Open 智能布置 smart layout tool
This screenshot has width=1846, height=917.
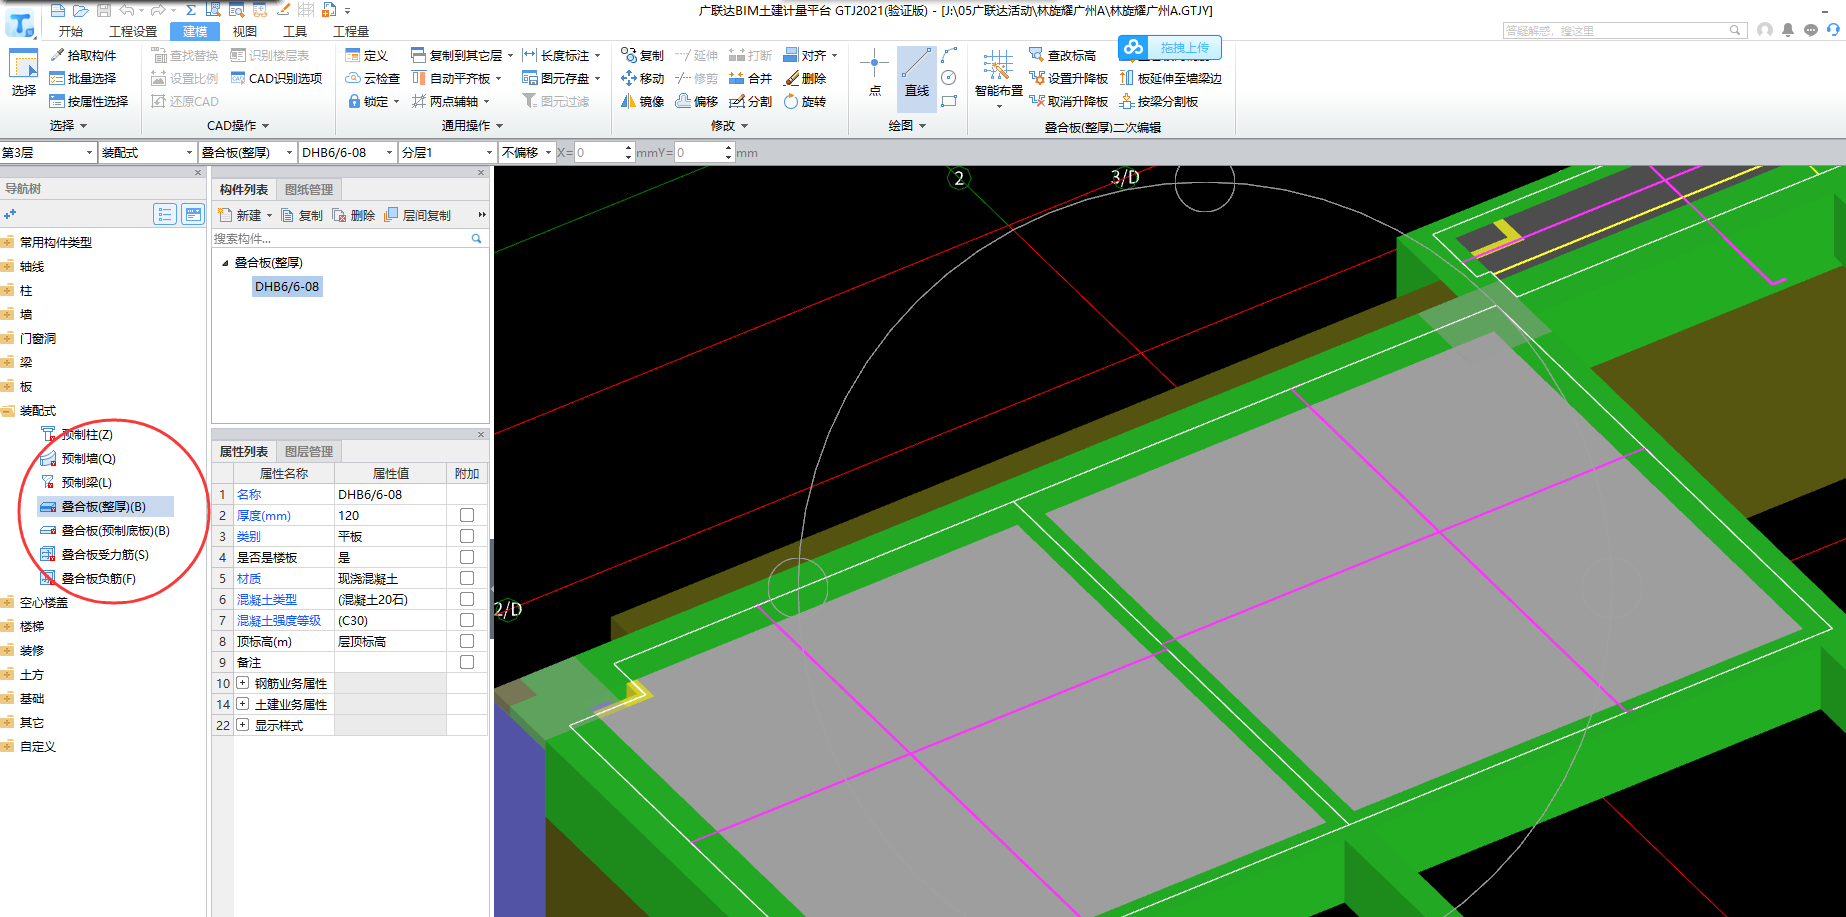[x=998, y=78]
